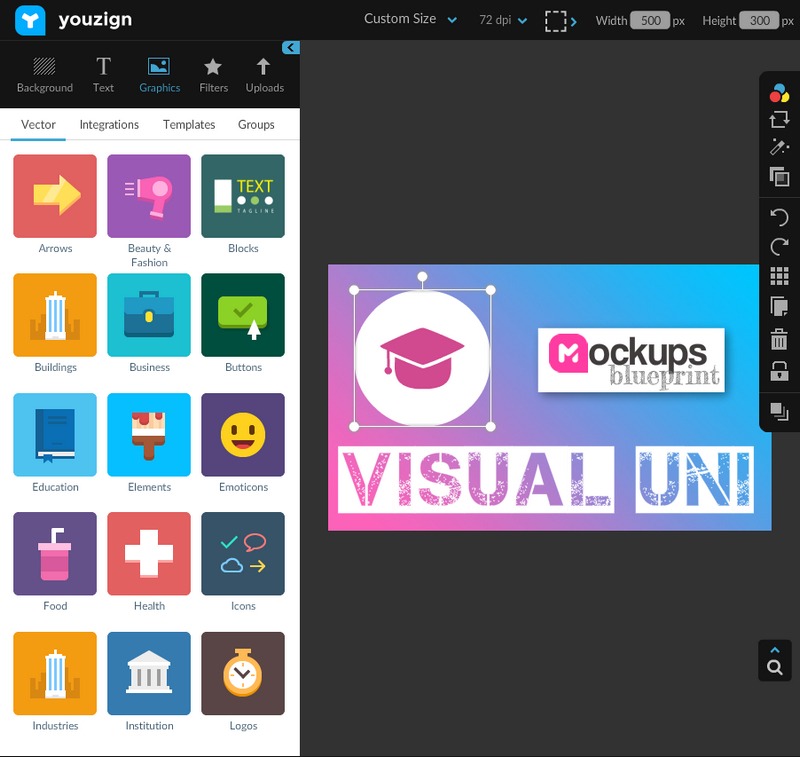Toggle the grid view icon
The image size is (800, 757).
pyautogui.click(x=779, y=276)
